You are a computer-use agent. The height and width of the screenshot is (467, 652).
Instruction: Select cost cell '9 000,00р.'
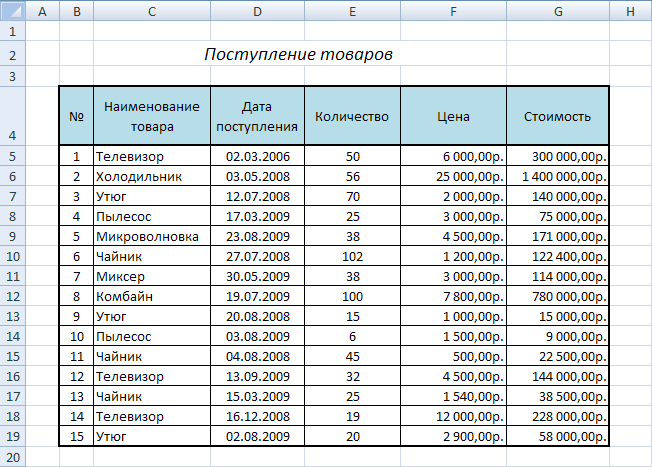coord(558,336)
